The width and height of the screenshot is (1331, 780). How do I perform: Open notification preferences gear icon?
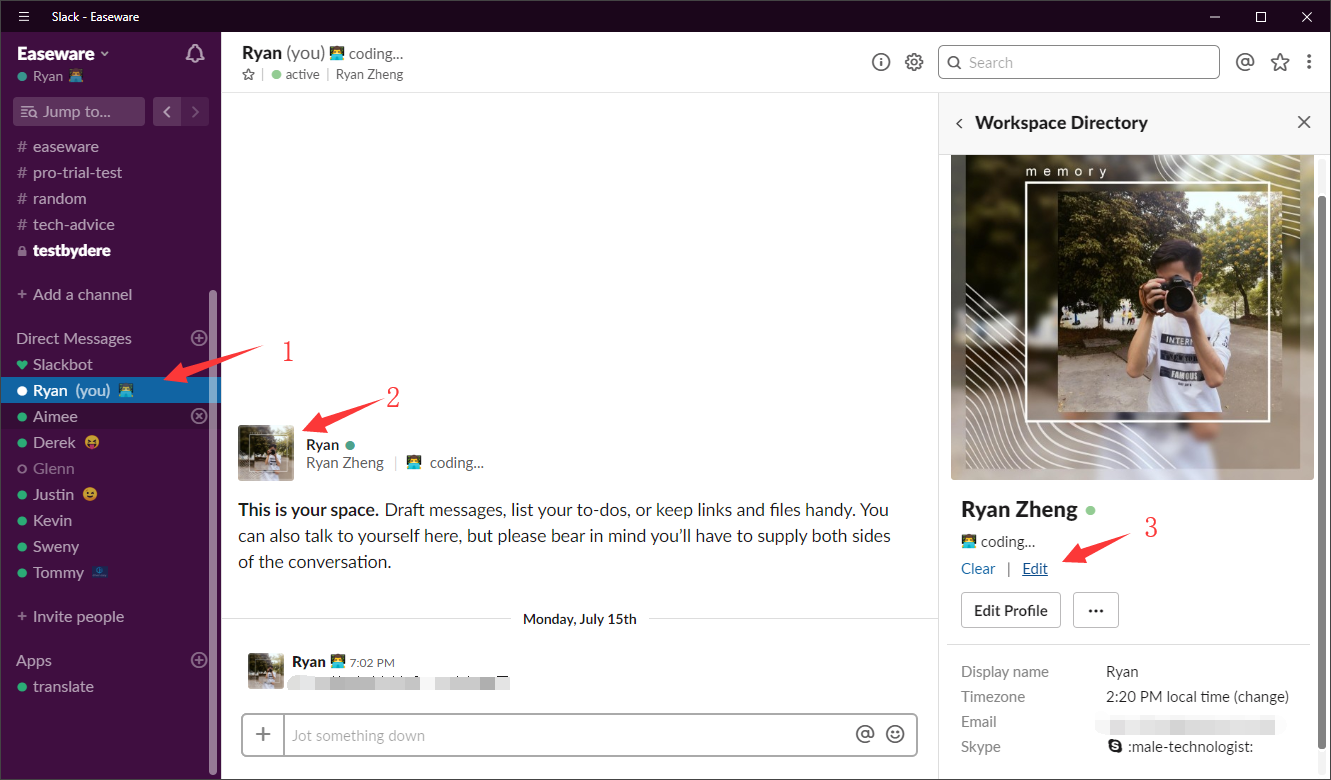click(x=913, y=61)
